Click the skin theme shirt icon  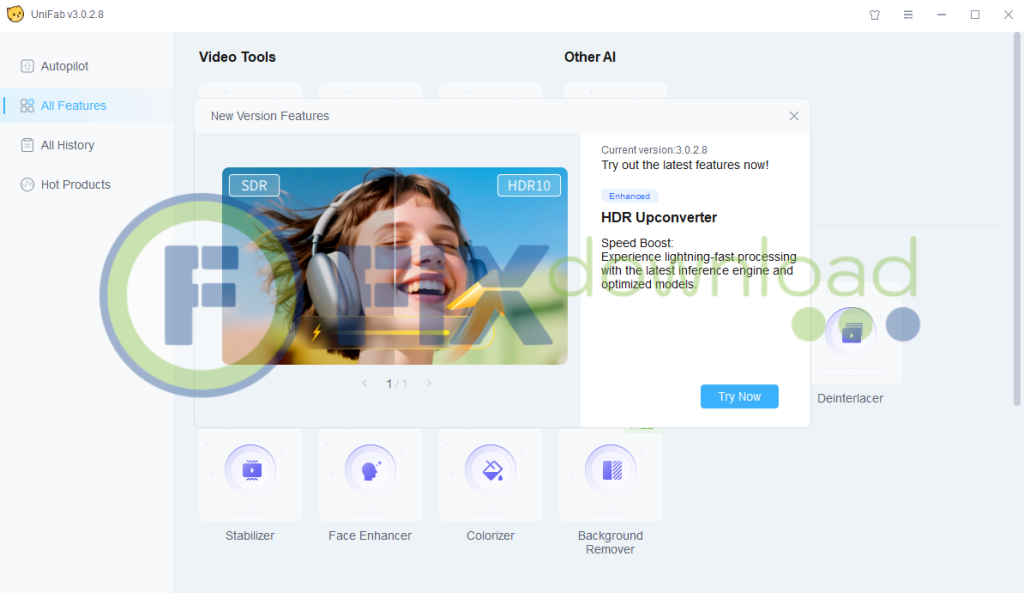click(874, 15)
